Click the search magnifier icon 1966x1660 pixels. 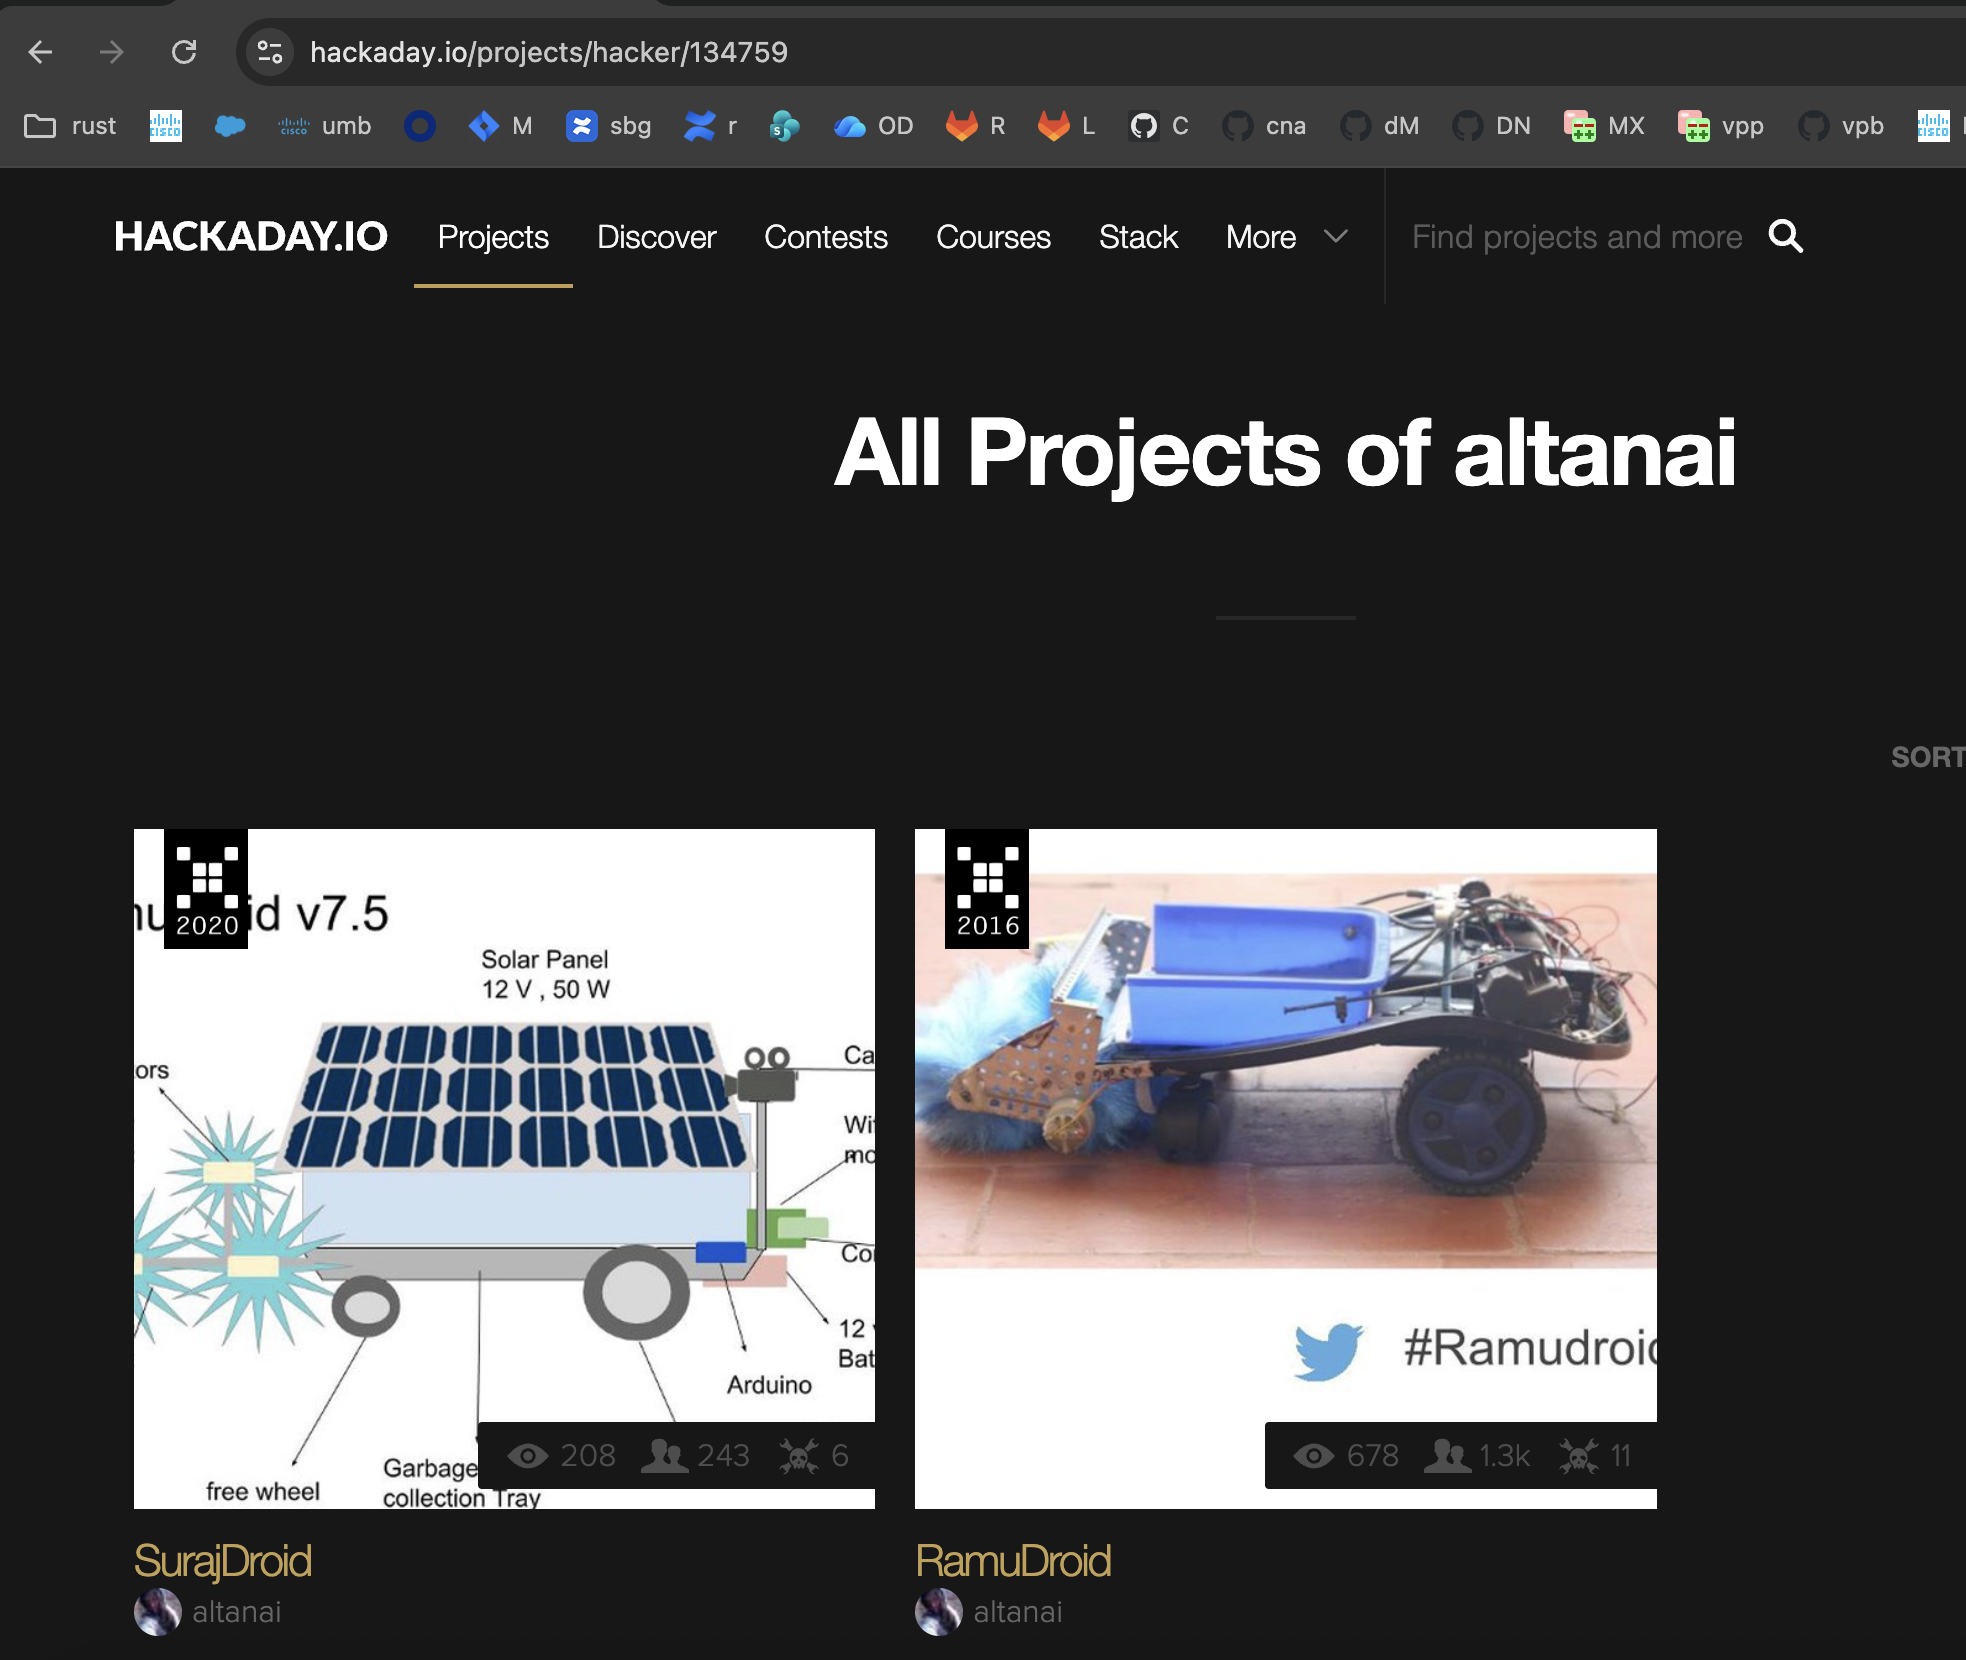click(x=1785, y=237)
